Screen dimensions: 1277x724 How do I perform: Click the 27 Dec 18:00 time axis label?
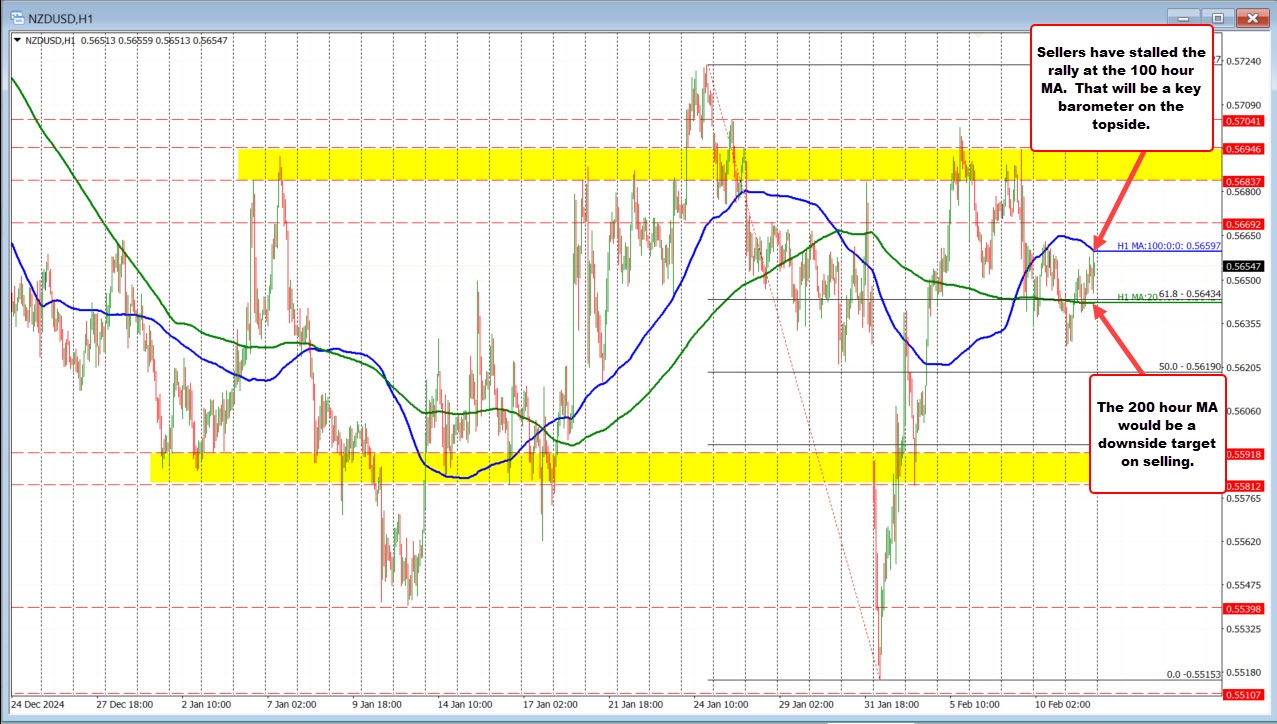[125, 703]
